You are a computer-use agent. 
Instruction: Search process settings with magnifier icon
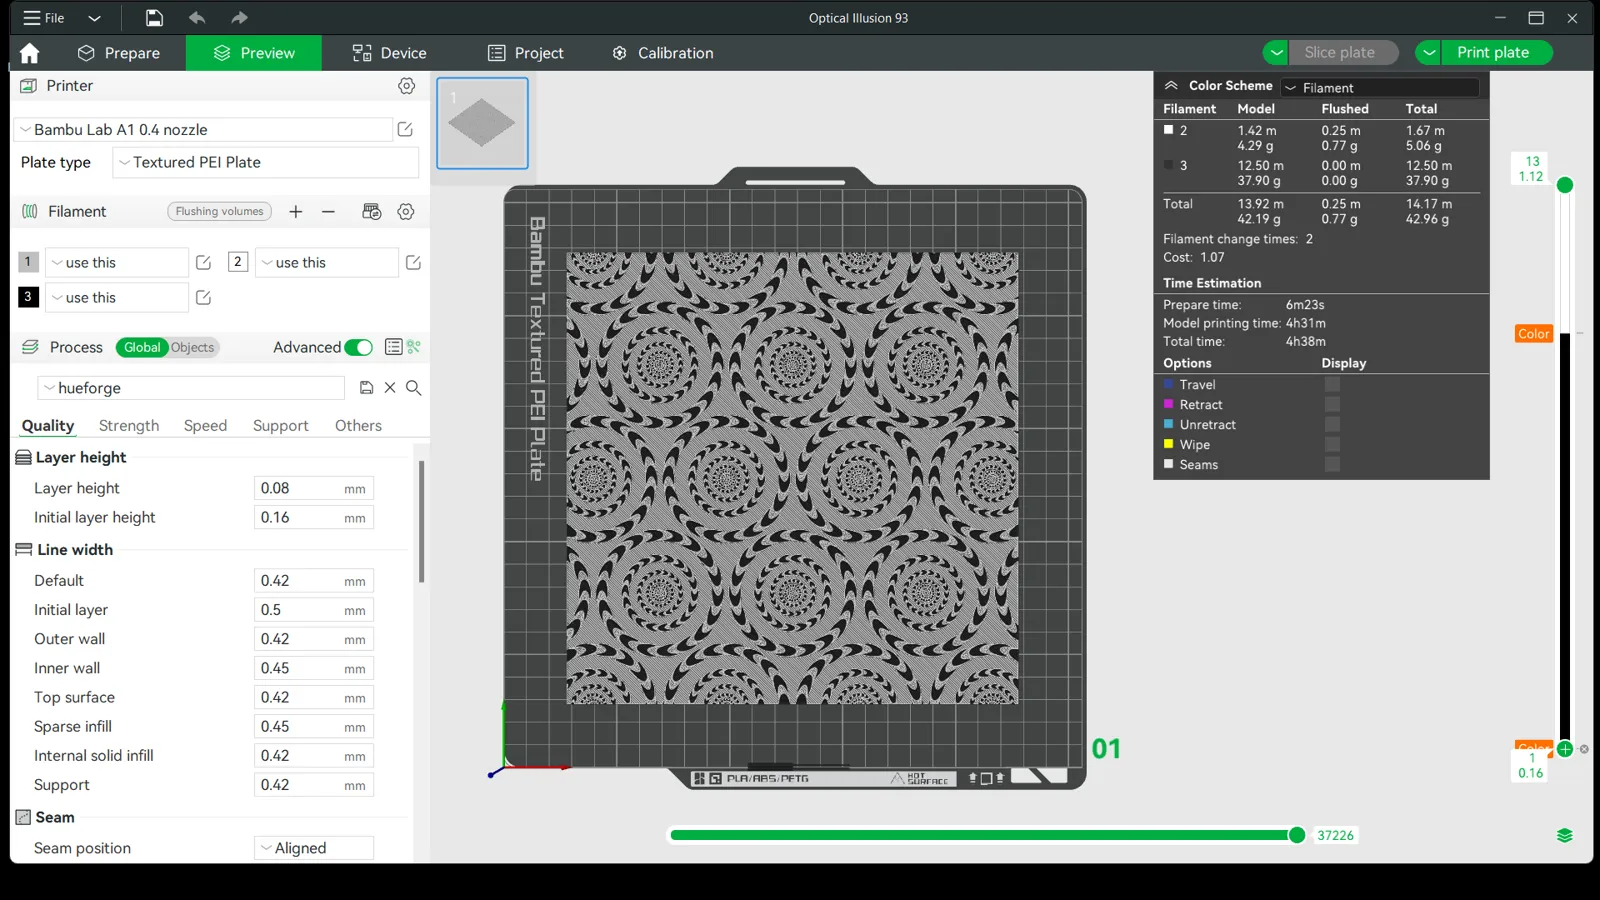[413, 387]
